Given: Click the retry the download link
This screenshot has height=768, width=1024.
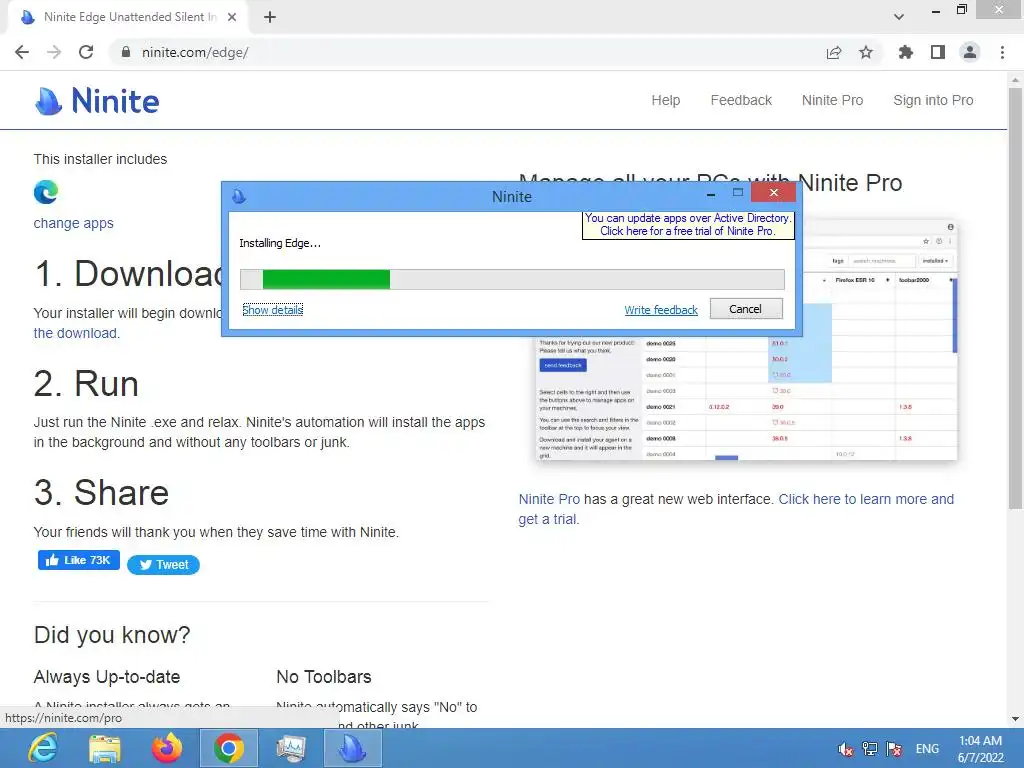Looking at the screenshot, I should click(x=76, y=333).
